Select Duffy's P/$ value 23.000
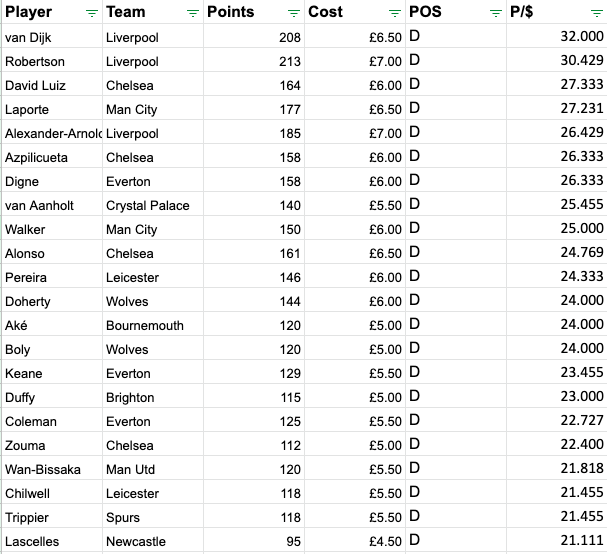The height and width of the screenshot is (554, 607). pyautogui.click(x=557, y=396)
